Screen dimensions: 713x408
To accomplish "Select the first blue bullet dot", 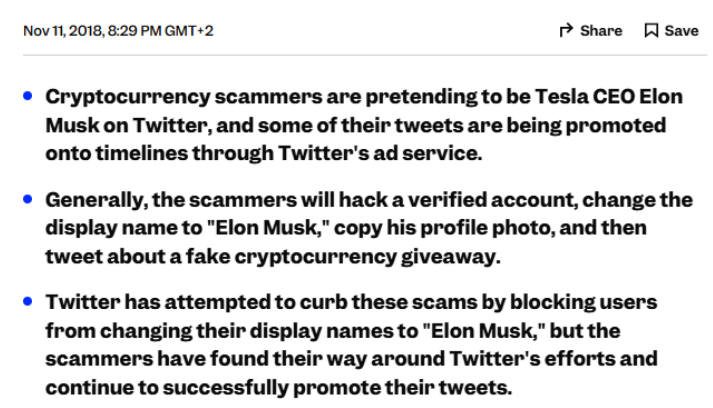I will pyautogui.click(x=28, y=96).
